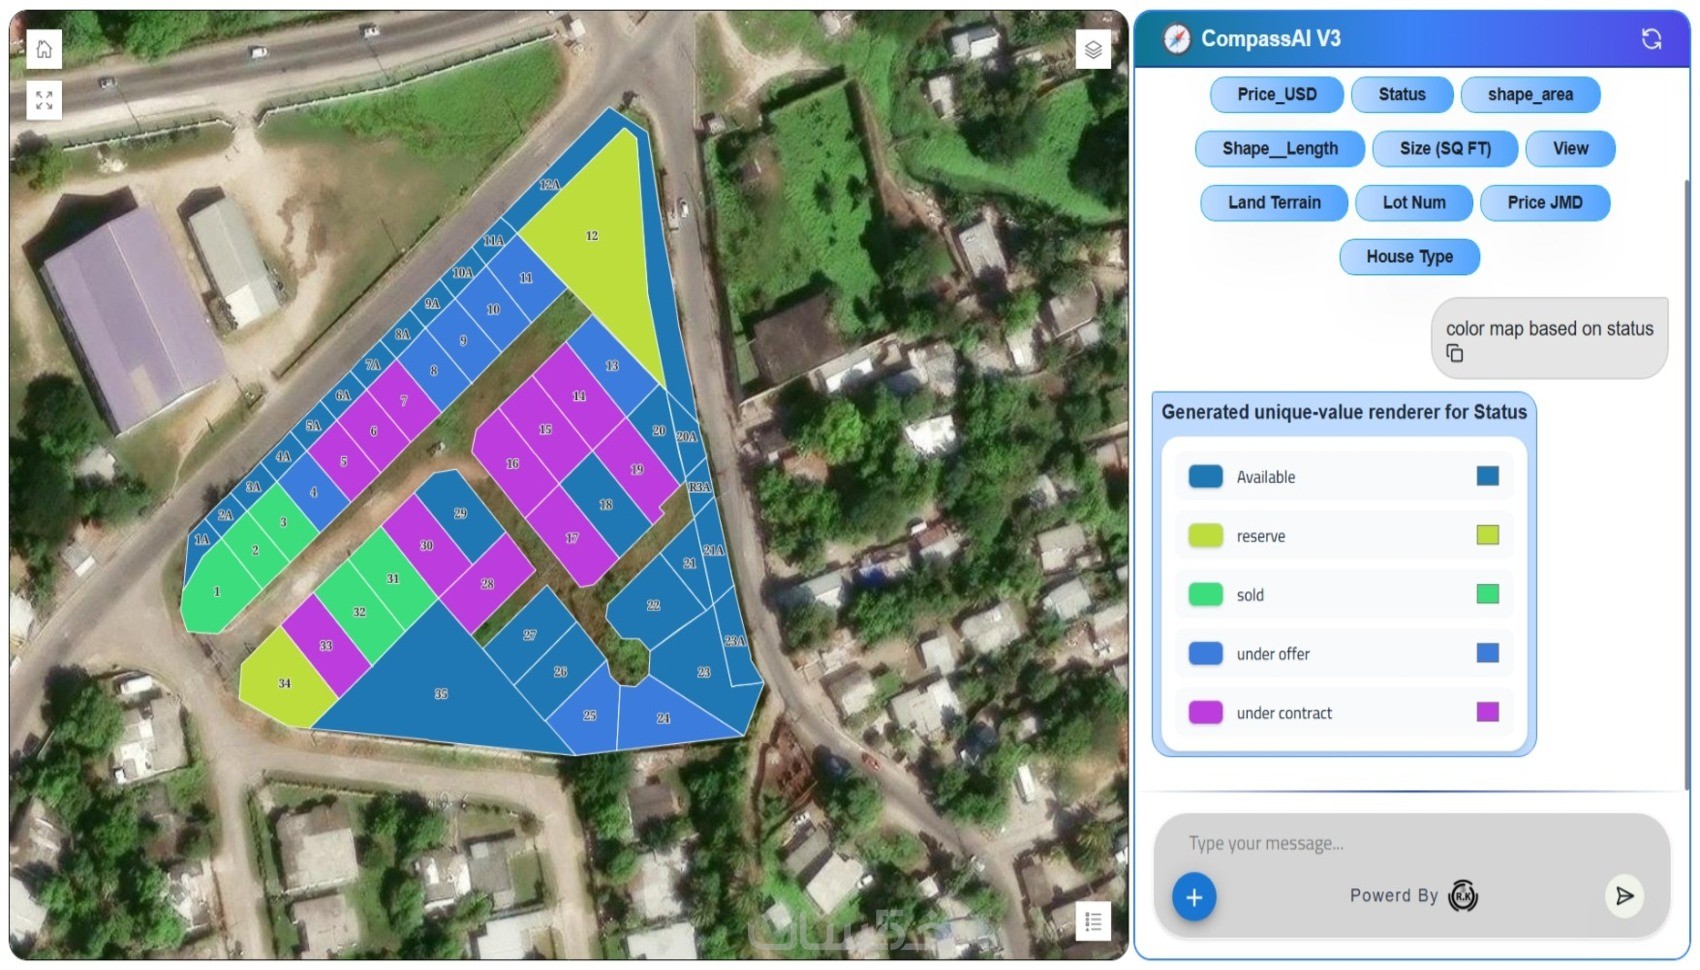
Task: Pick the Shape__Length field chip
Action: point(1280,148)
